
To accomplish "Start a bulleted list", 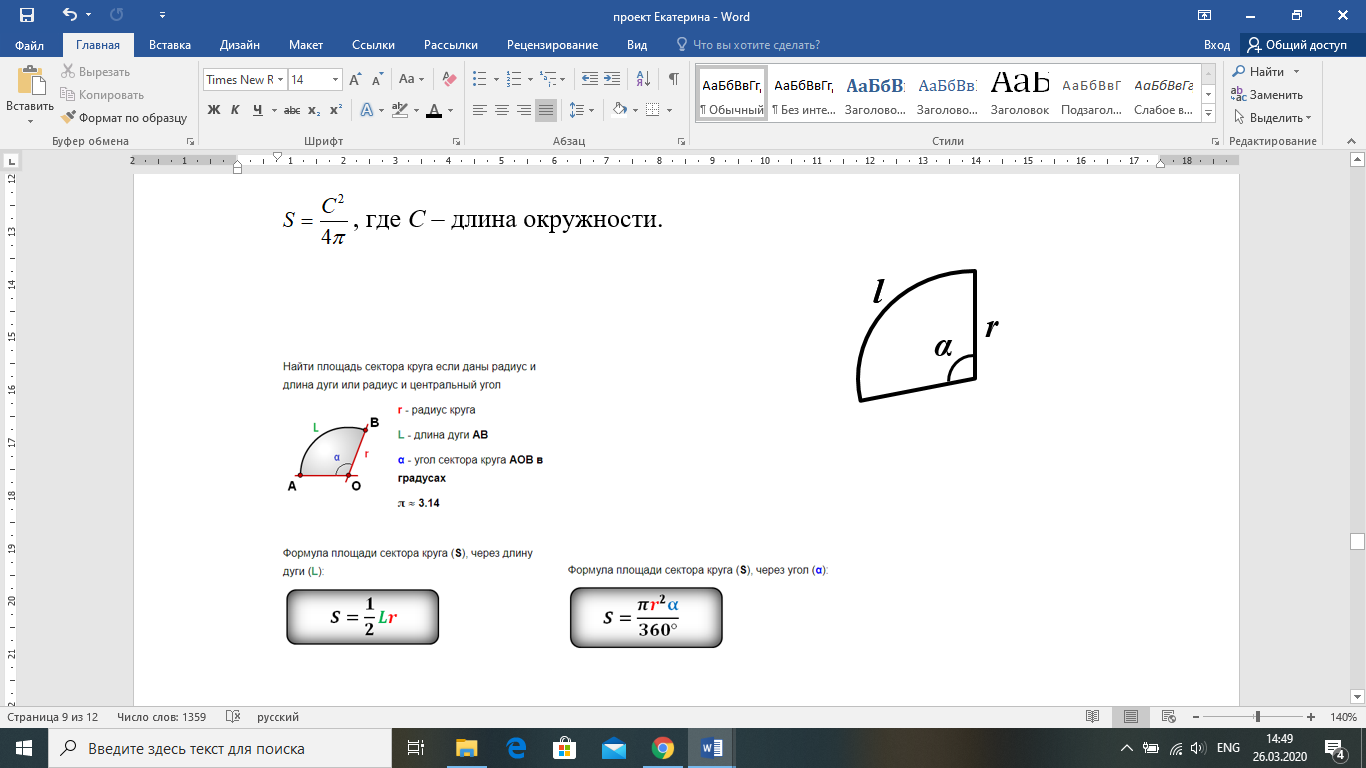I will [x=480, y=79].
